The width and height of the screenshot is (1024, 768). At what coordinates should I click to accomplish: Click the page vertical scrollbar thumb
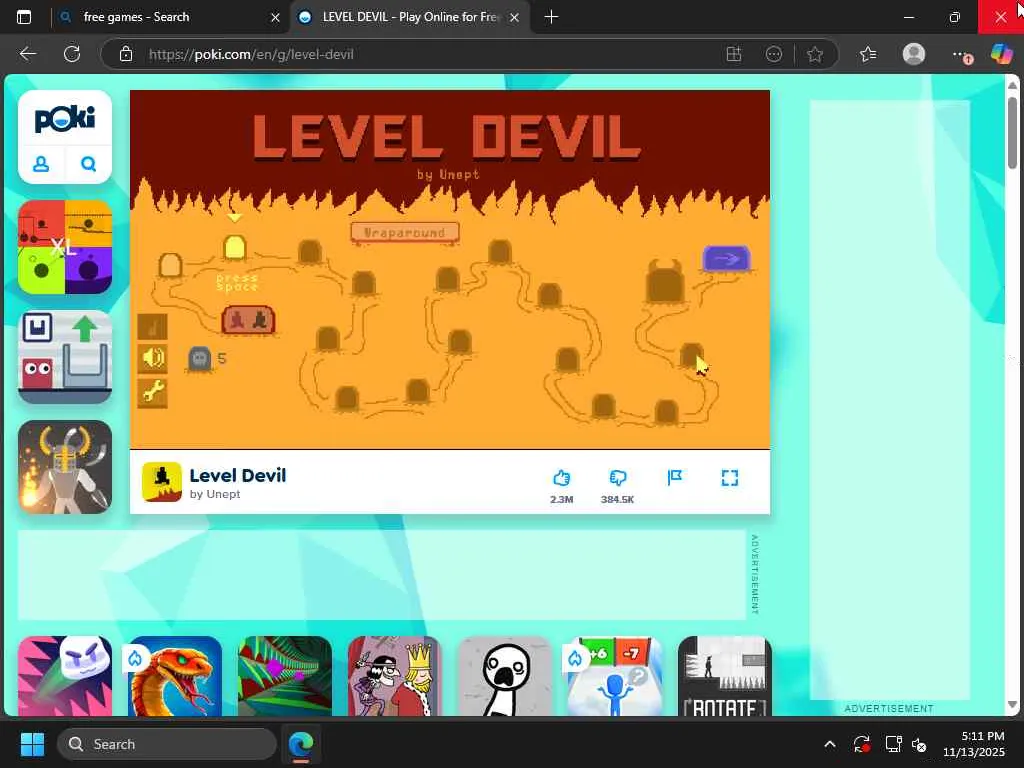(x=1012, y=133)
